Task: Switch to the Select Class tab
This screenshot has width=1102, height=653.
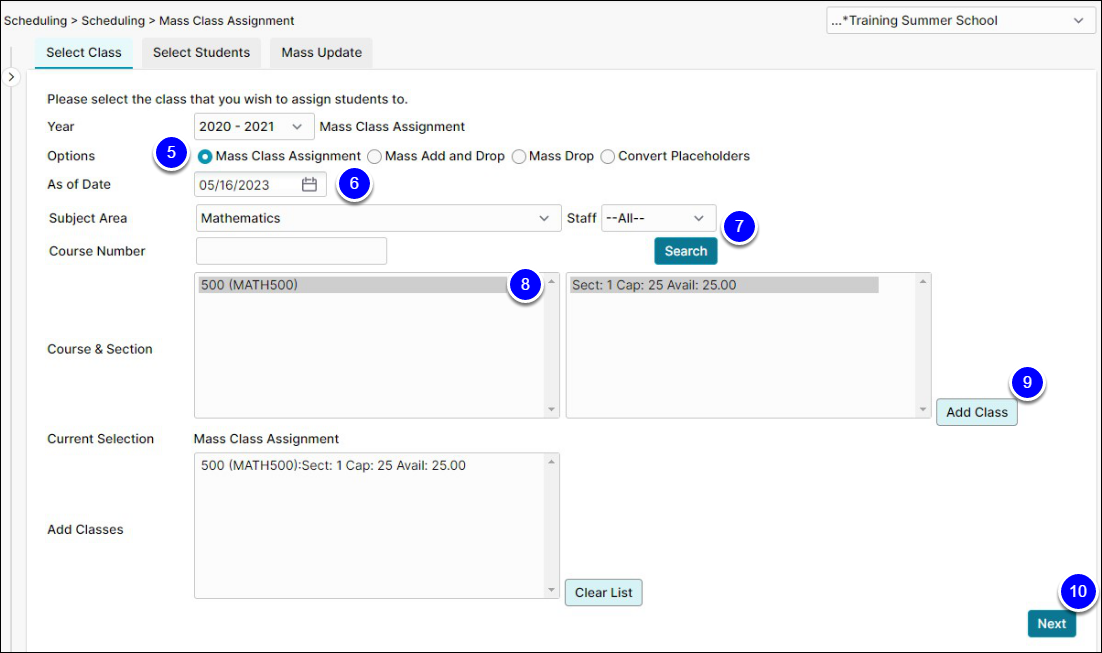Action: (84, 53)
